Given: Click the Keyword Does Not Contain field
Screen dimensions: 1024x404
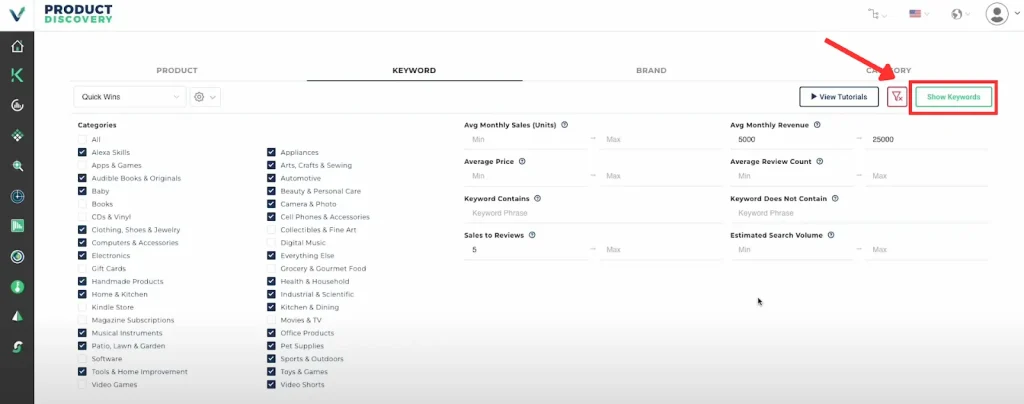Looking at the screenshot, I should [859, 213].
